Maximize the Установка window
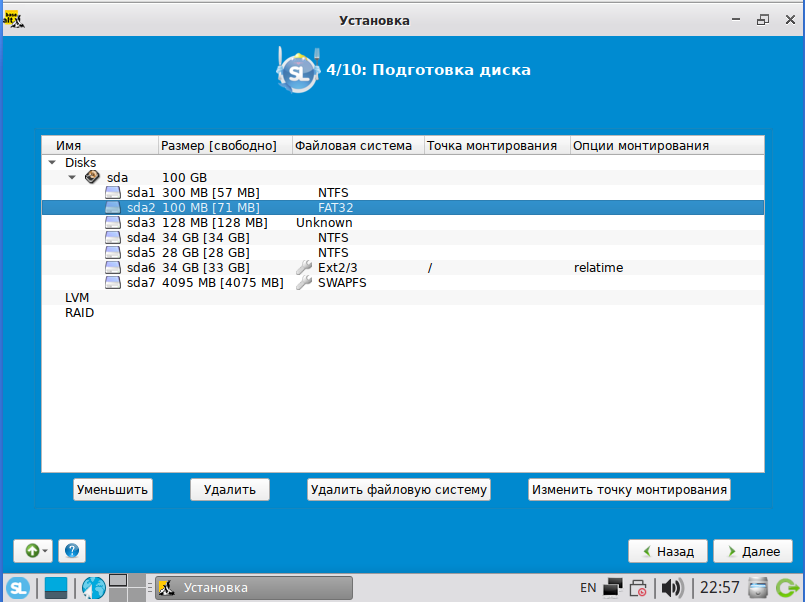Image resolution: width=805 pixels, height=602 pixels. tap(763, 20)
